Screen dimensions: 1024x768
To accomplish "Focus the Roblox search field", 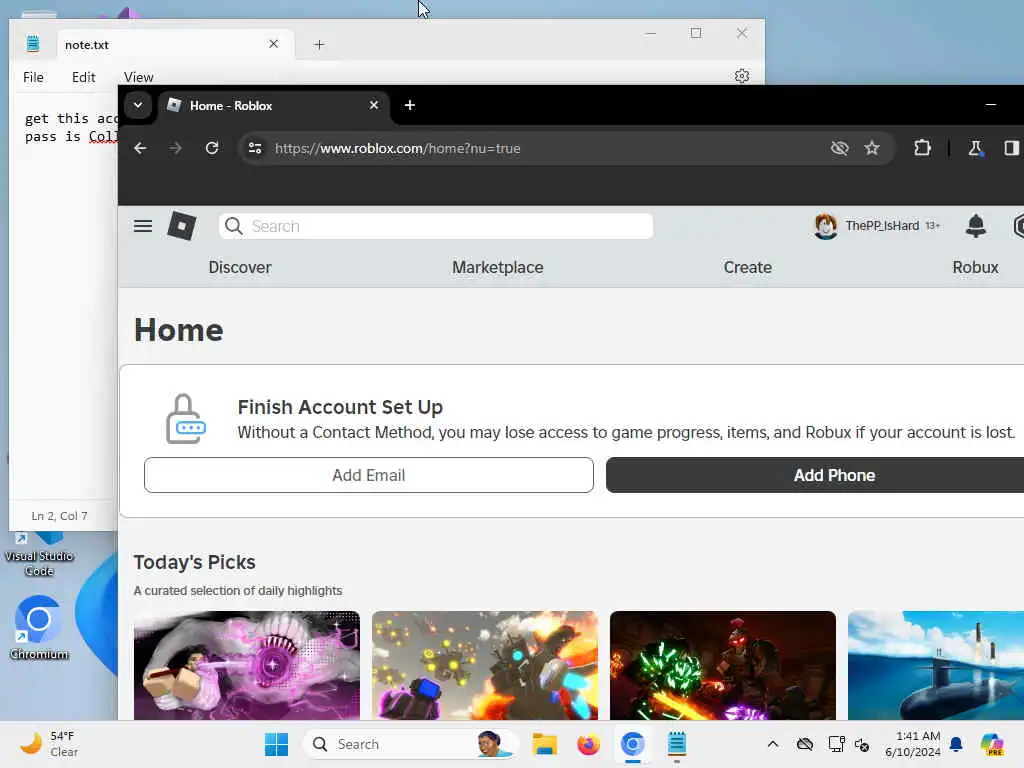I will (x=436, y=226).
